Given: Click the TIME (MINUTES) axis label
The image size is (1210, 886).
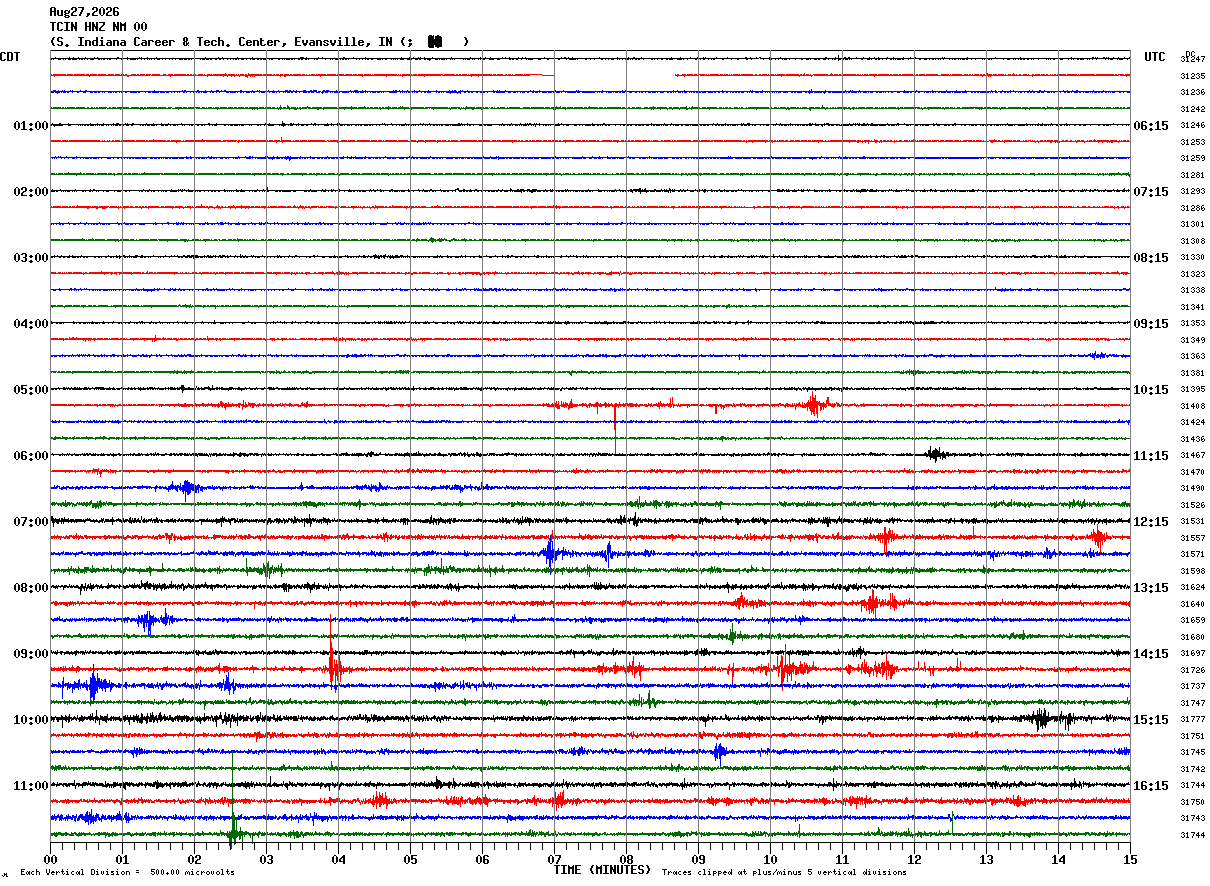Looking at the screenshot, I should pos(602,870).
